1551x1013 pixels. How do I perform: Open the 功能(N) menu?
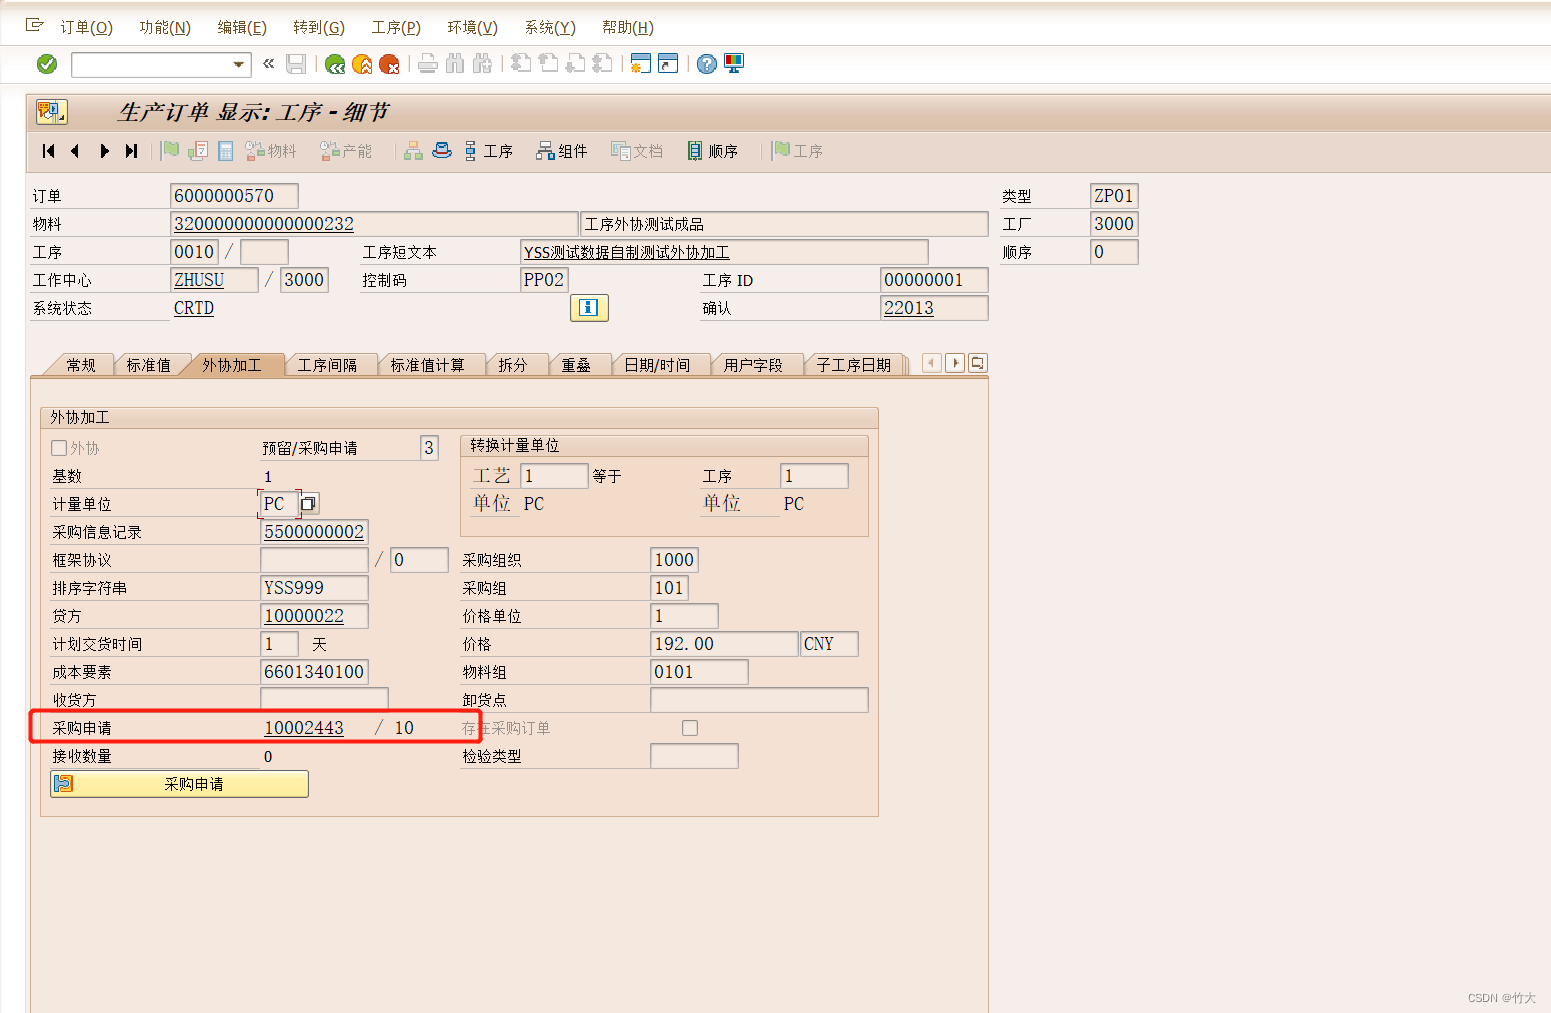pyautogui.click(x=165, y=27)
